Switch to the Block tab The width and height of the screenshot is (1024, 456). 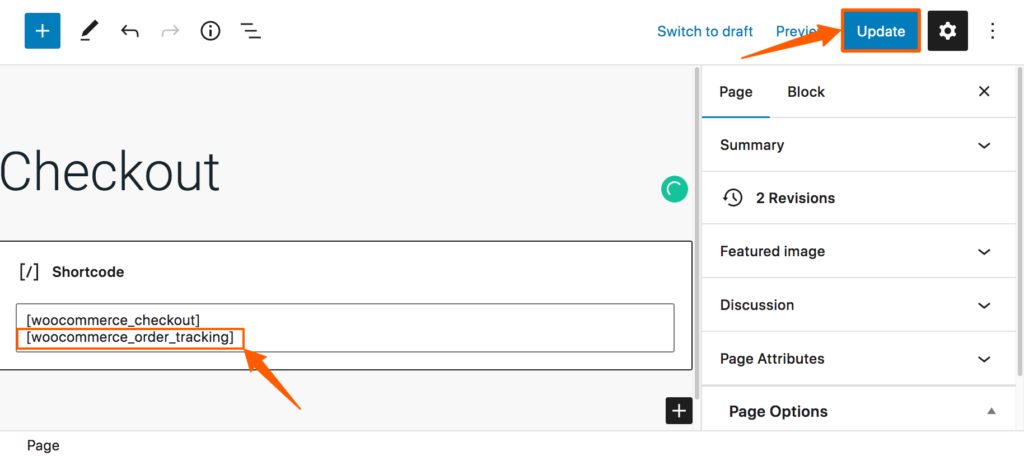click(x=806, y=92)
